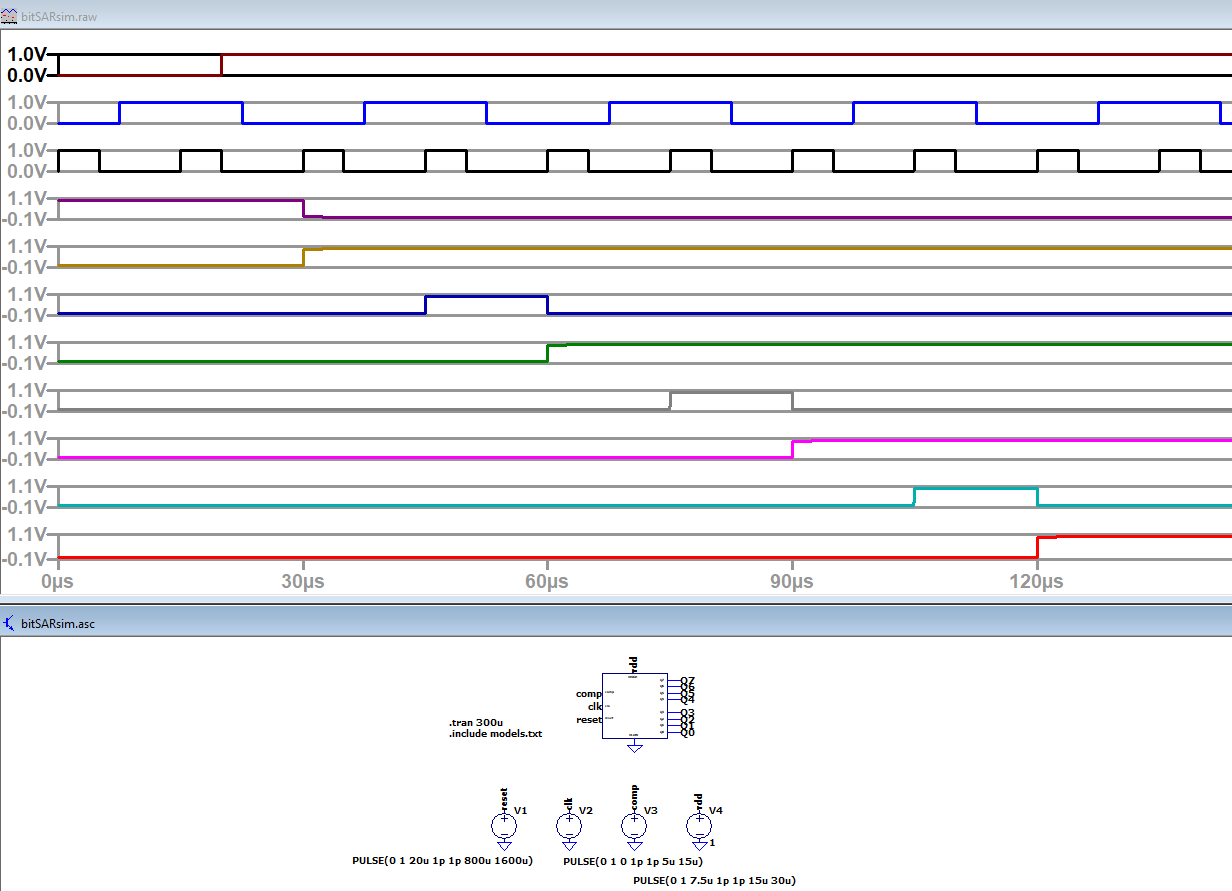Screen dimensions: 1232x891
Task: Click the comp pin label on SAR block
Action: [x=588, y=693]
